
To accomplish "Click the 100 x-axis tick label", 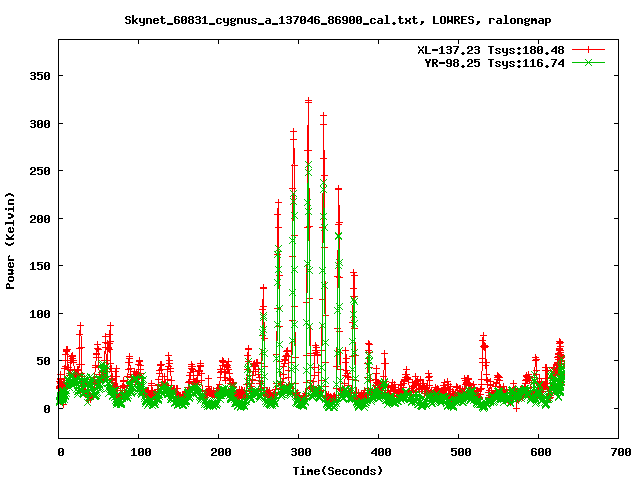I will (x=141, y=452).
